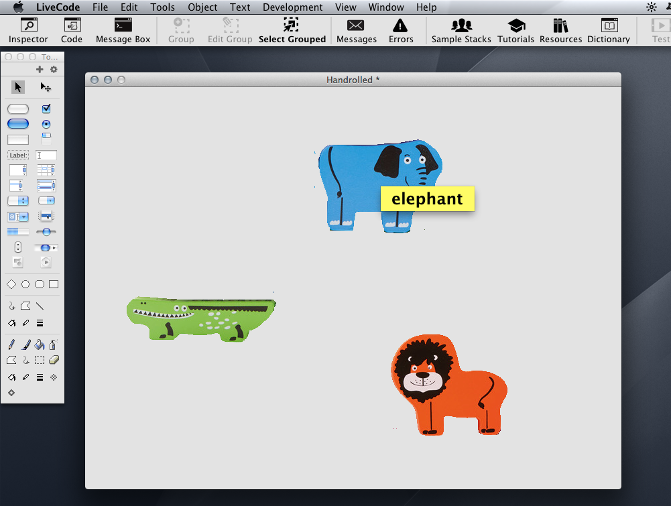
Task: Select the paint bucket tool
Action: (39, 344)
